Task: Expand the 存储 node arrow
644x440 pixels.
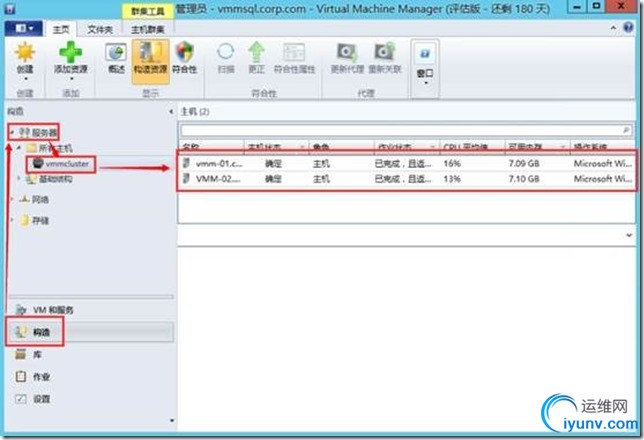Action: (x=12, y=221)
